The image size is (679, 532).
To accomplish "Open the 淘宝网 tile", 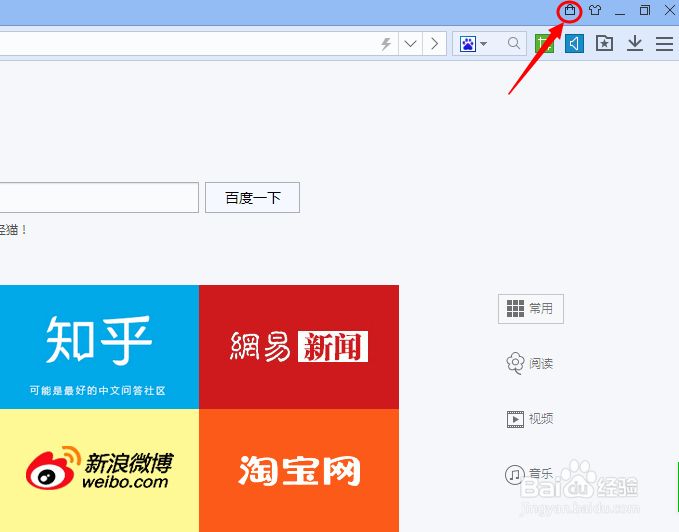I will [x=299, y=471].
